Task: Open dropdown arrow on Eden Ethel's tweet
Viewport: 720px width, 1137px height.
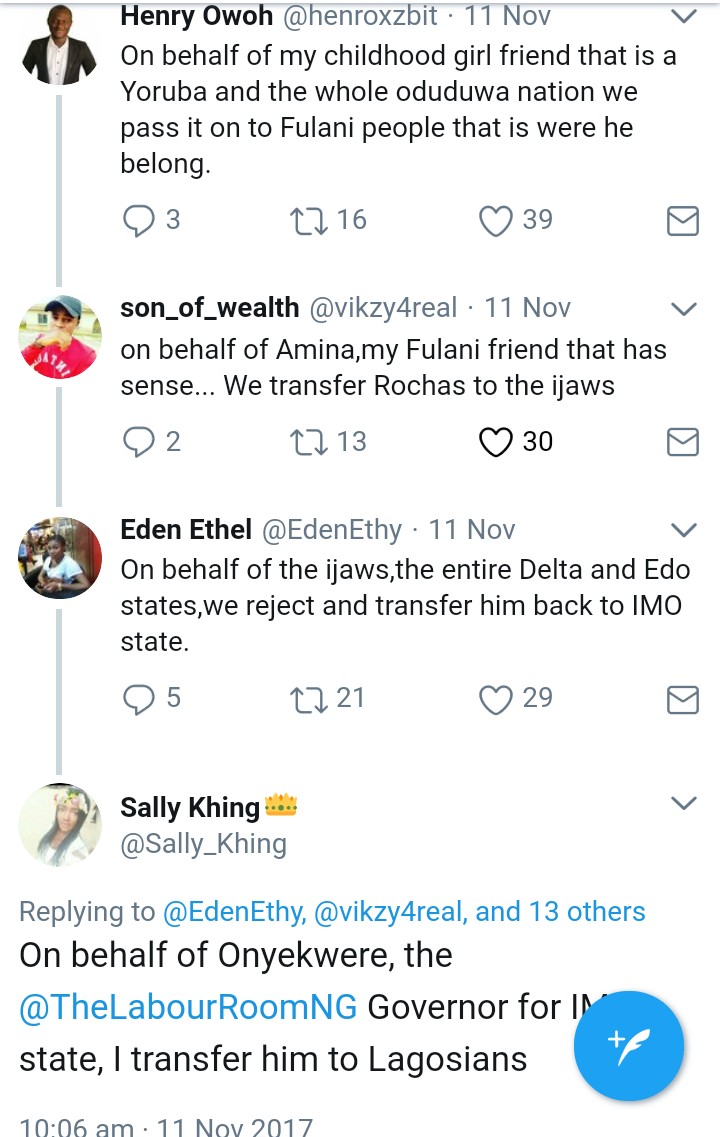Action: (683, 530)
